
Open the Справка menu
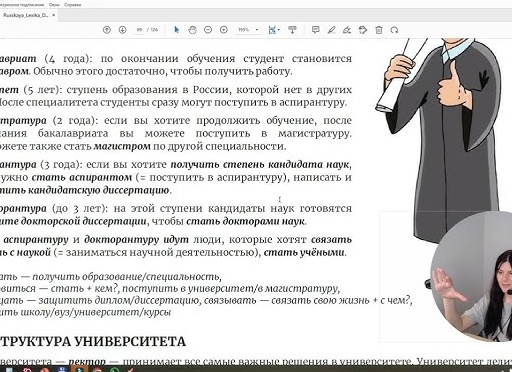coord(73,5)
